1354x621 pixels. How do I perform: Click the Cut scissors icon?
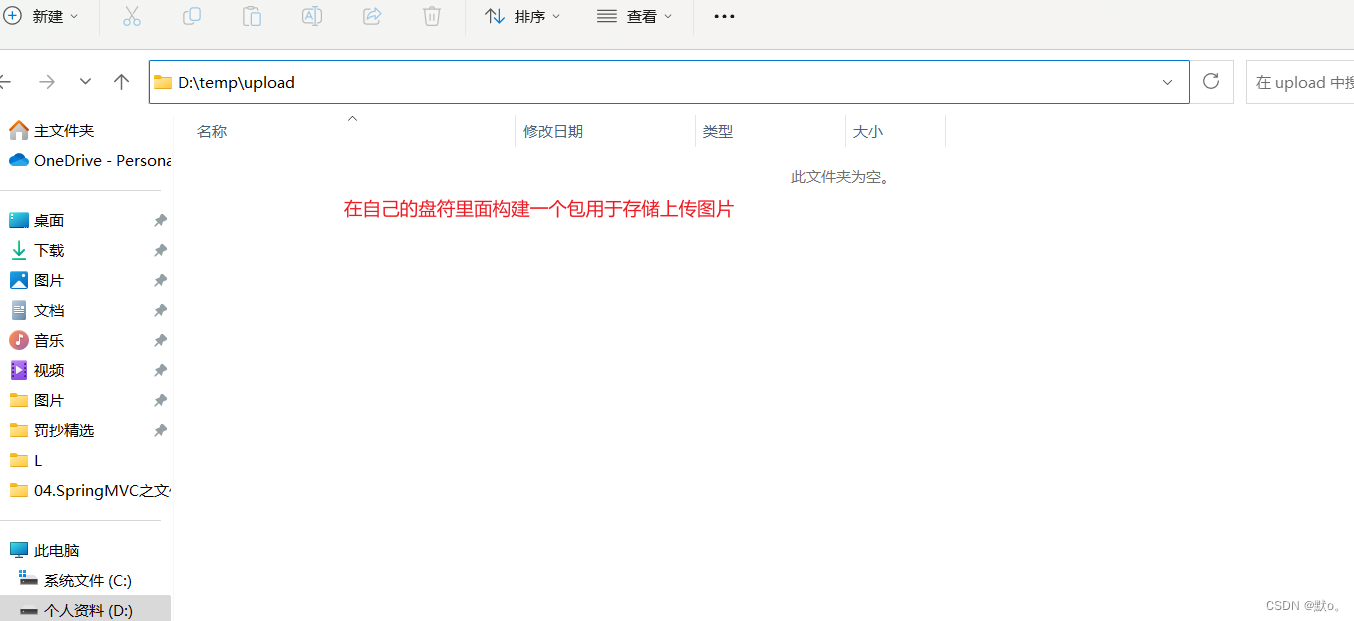pyautogui.click(x=132, y=16)
